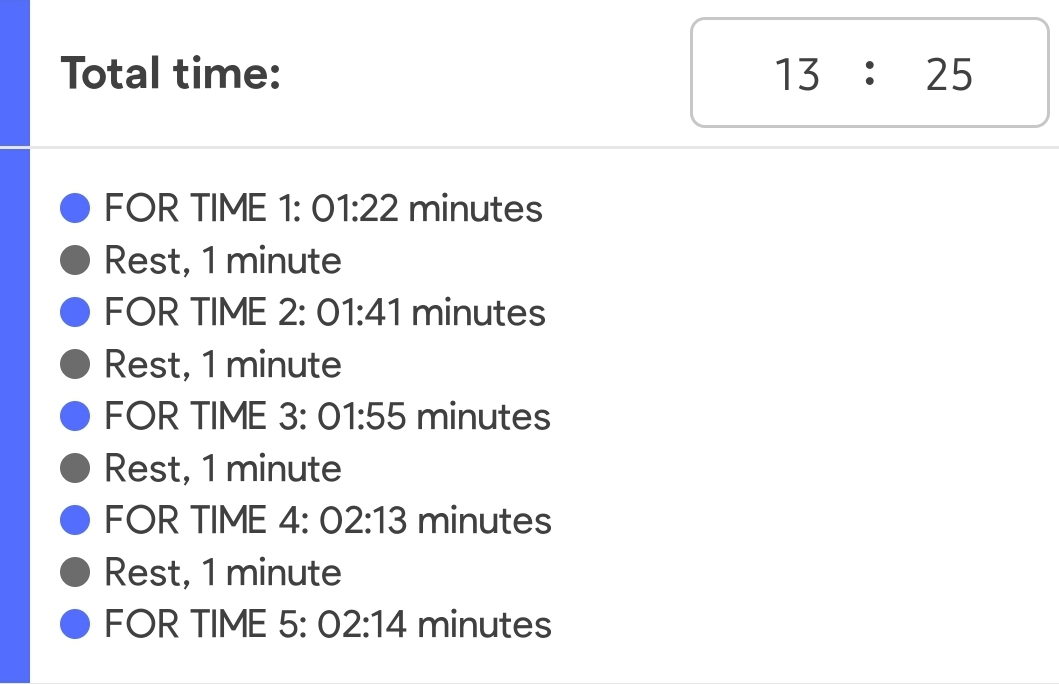Select FOR TIME 1: 01:22 minutes entry
Image resolution: width=1059 pixels, height=684 pixels.
(324, 208)
